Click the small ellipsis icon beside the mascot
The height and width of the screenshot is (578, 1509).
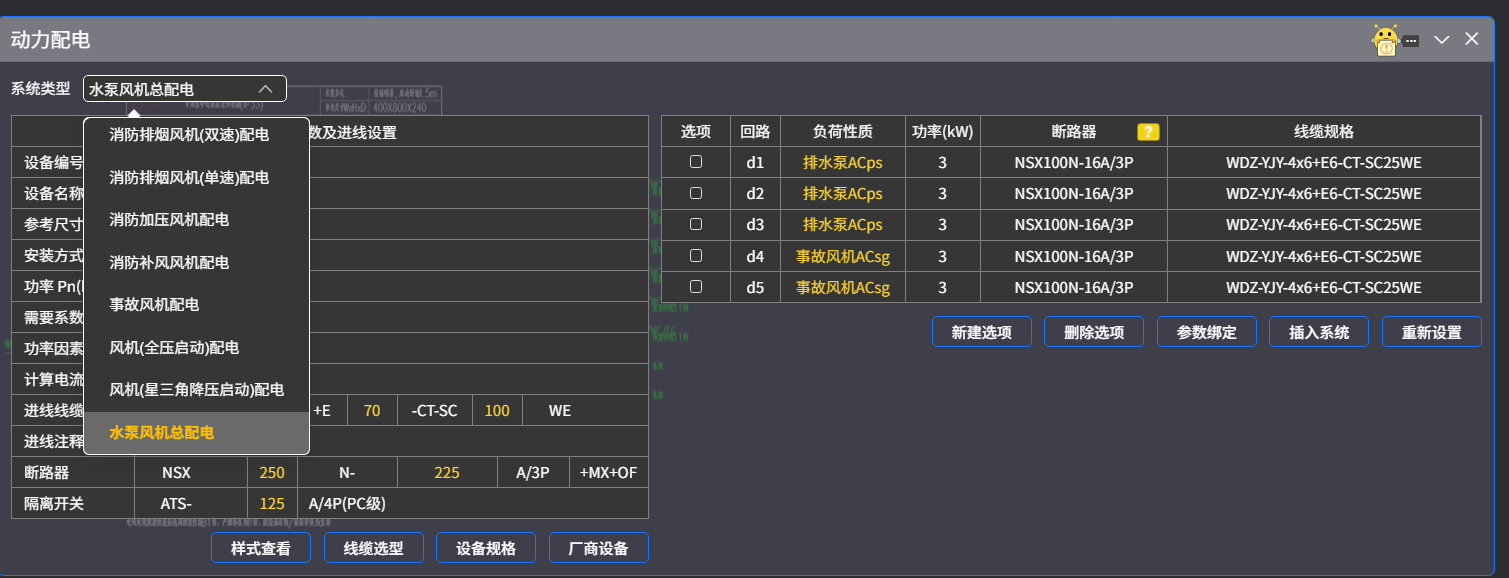tap(1410, 41)
